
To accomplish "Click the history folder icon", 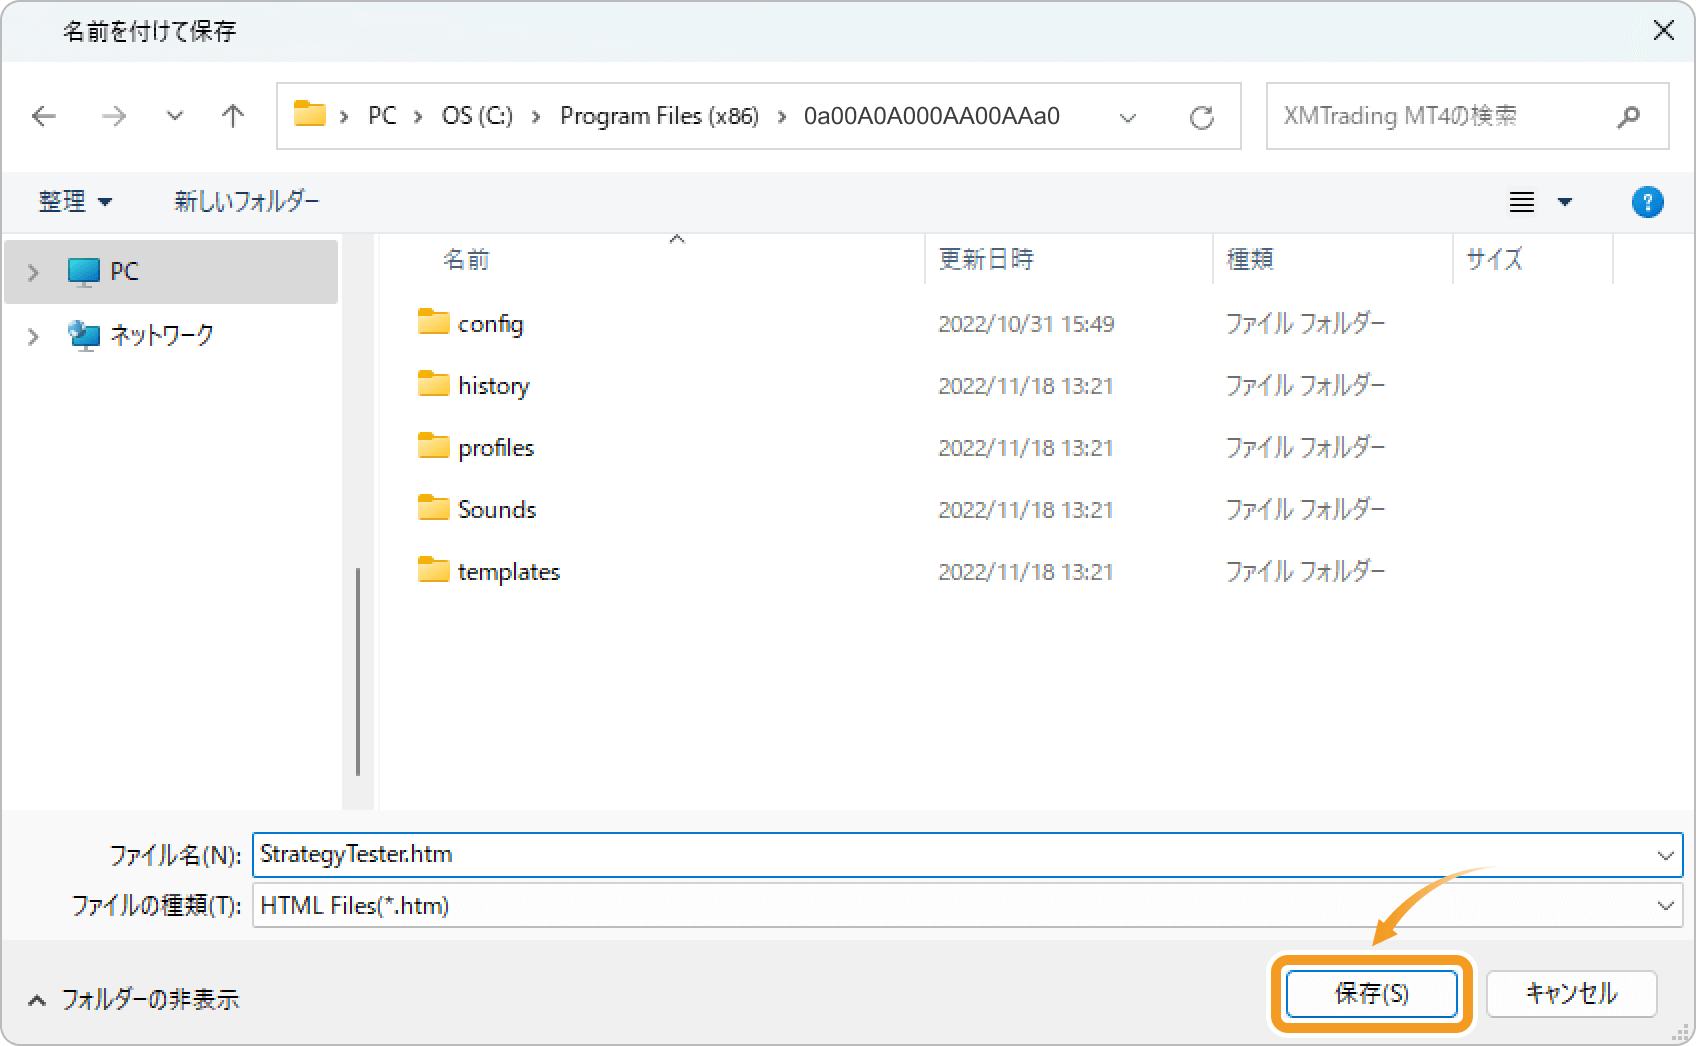I will (x=433, y=383).
